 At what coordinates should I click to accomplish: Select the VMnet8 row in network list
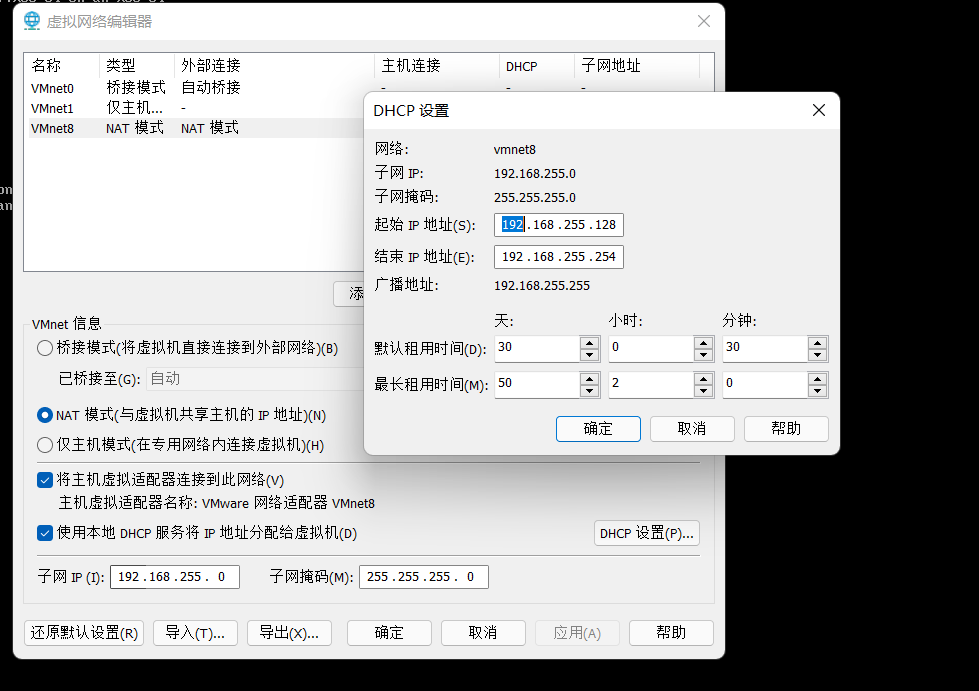coord(196,128)
